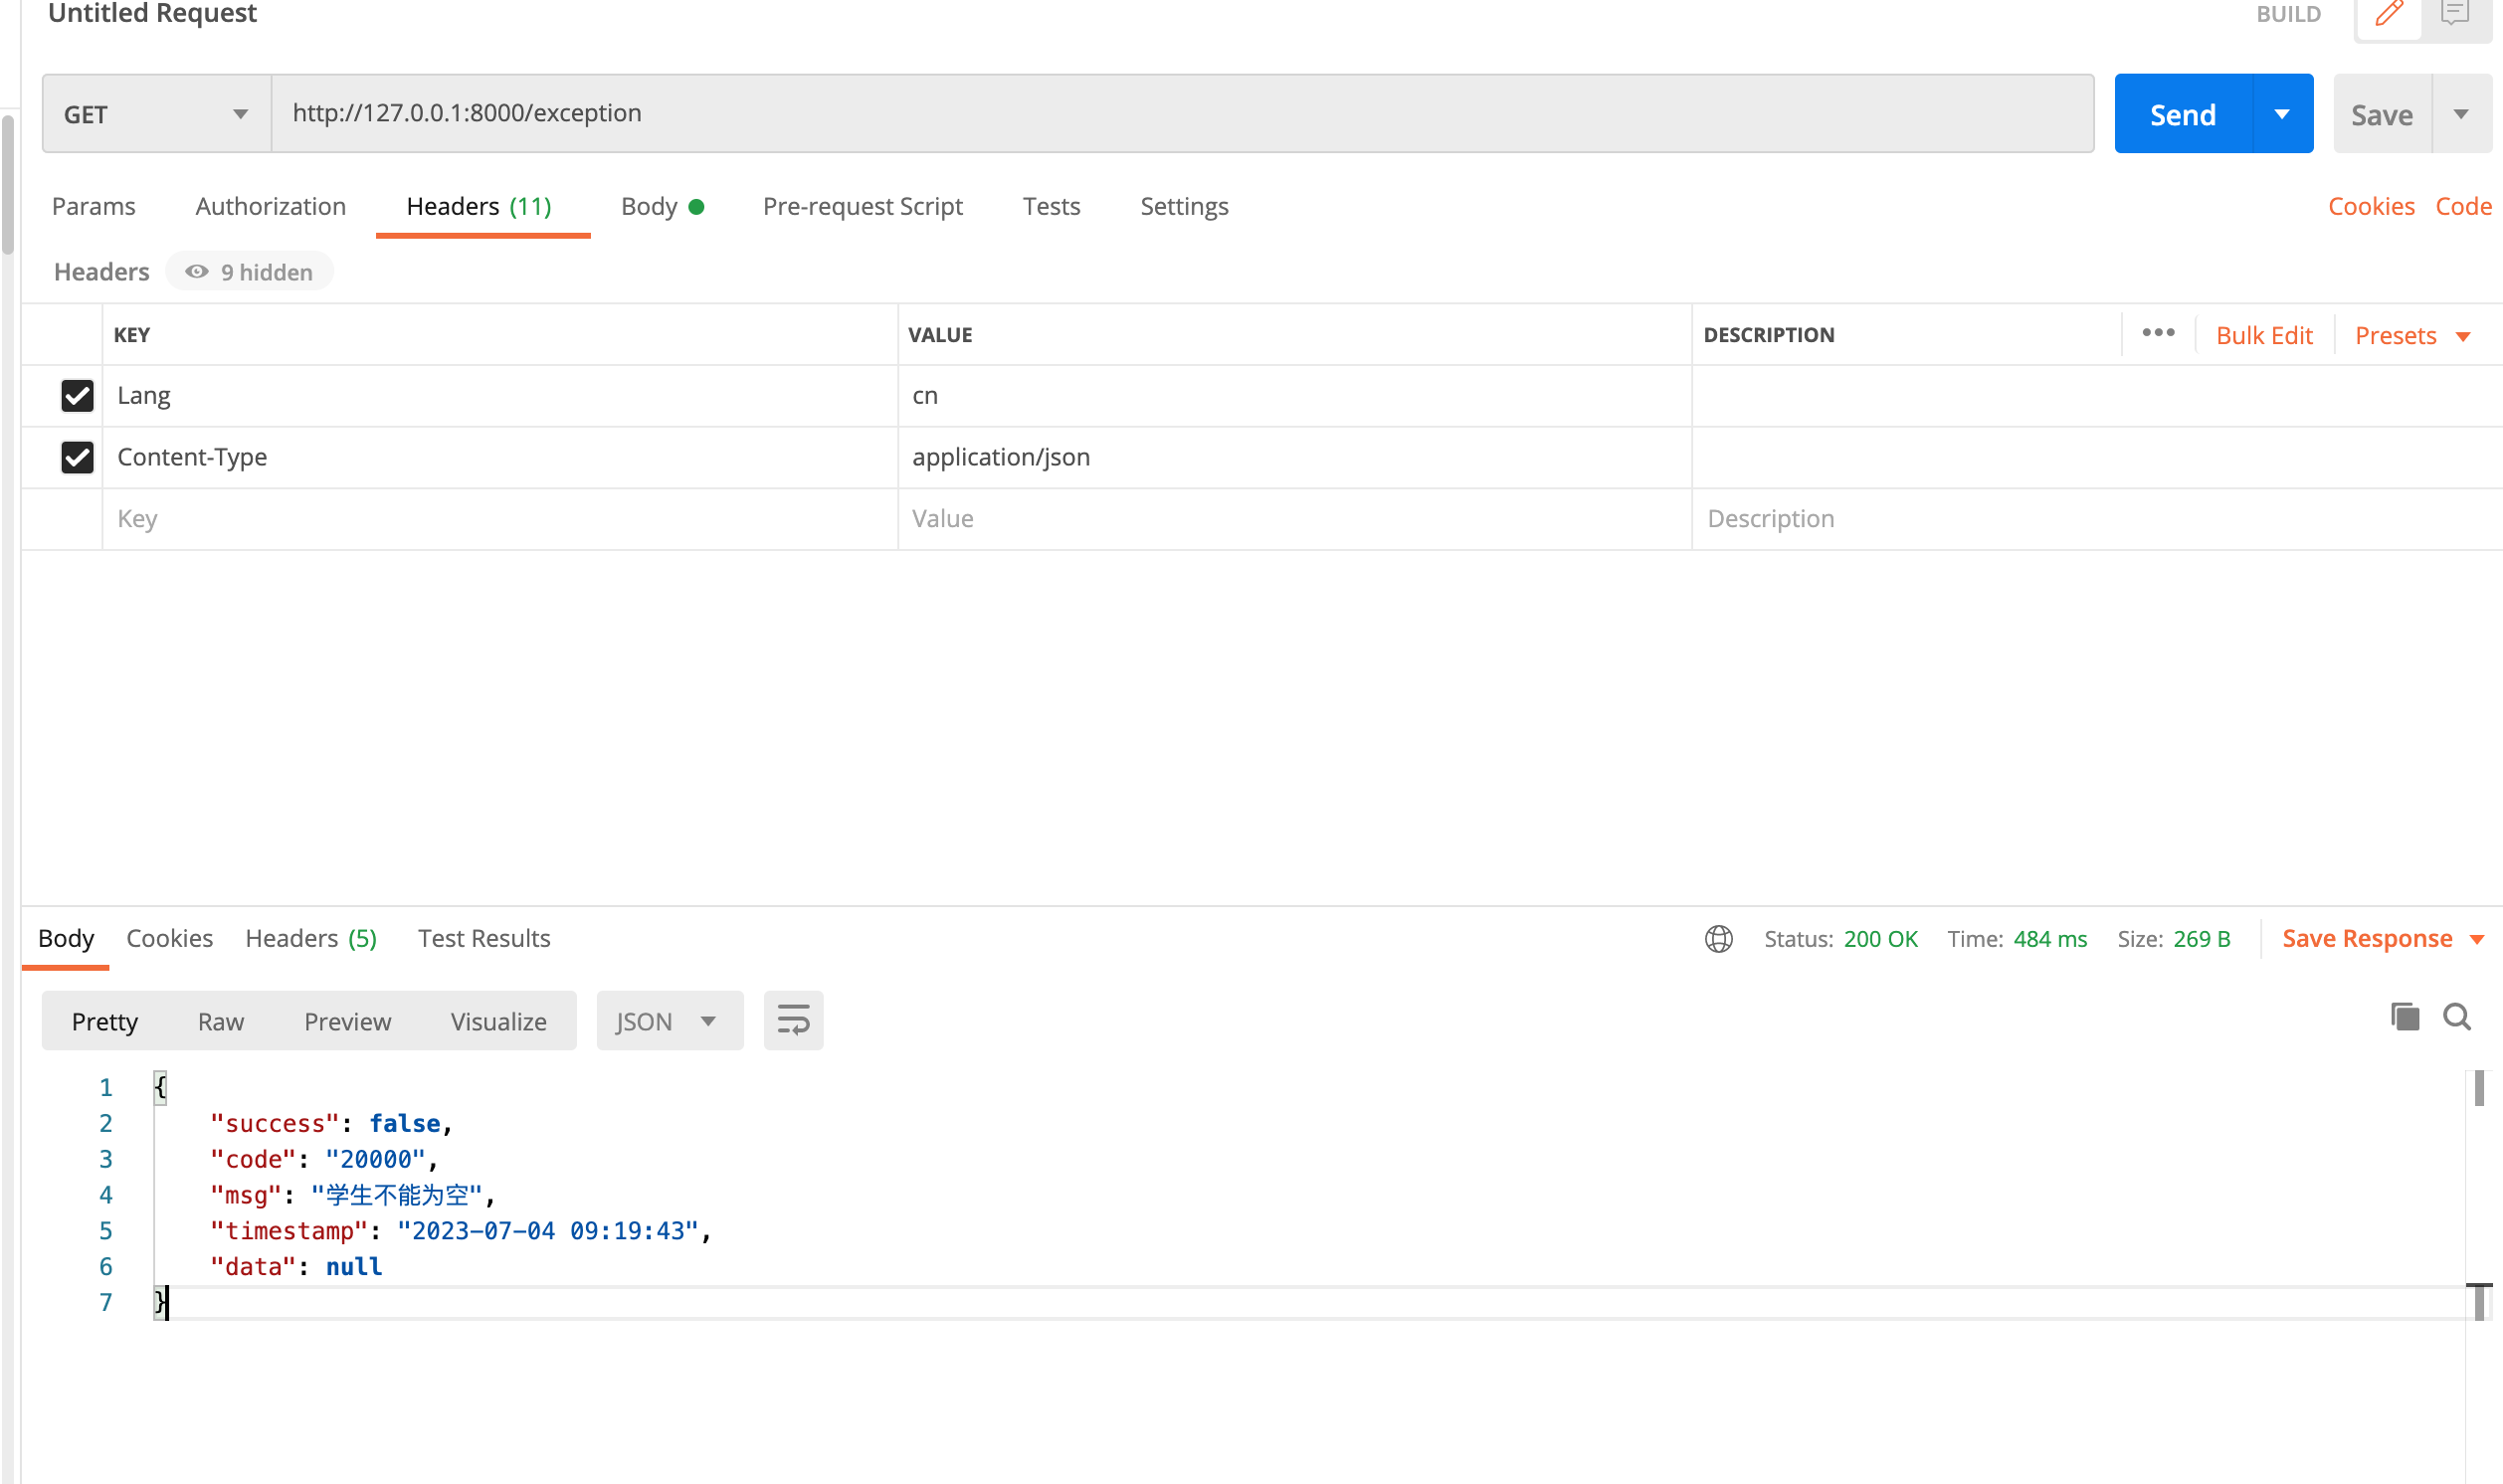Copy response body with the copy icon
The width and height of the screenshot is (2503, 1484).
[x=2404, y=1017]
